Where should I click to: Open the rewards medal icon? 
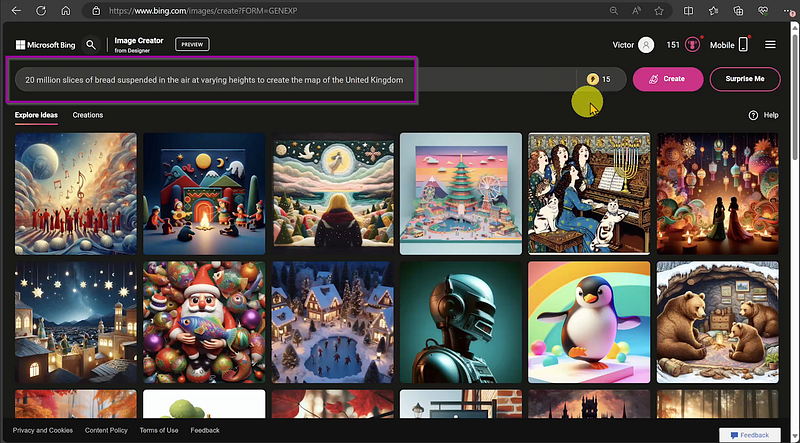692,45
